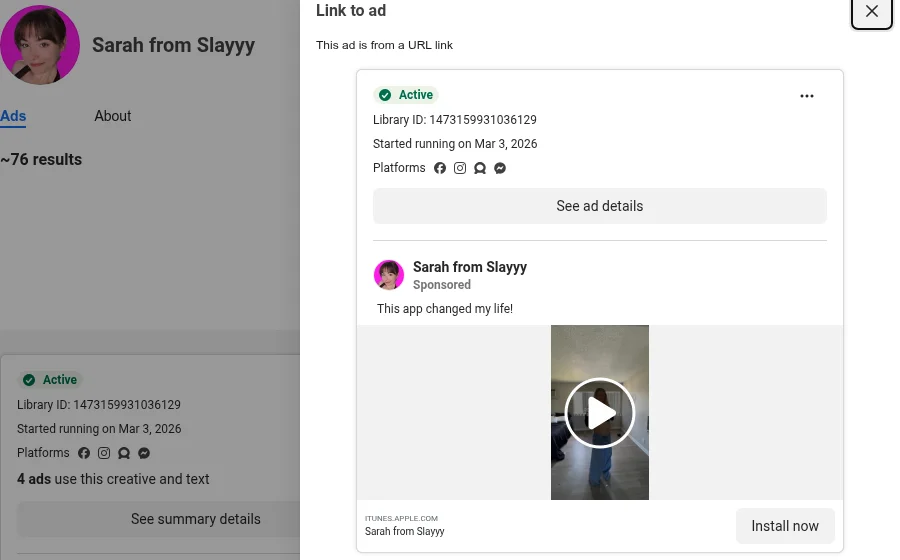Viewport: 900px width, 560px height.
Task: Click the Facebook platform icon in dialog
Action: (x=440, y=168)
